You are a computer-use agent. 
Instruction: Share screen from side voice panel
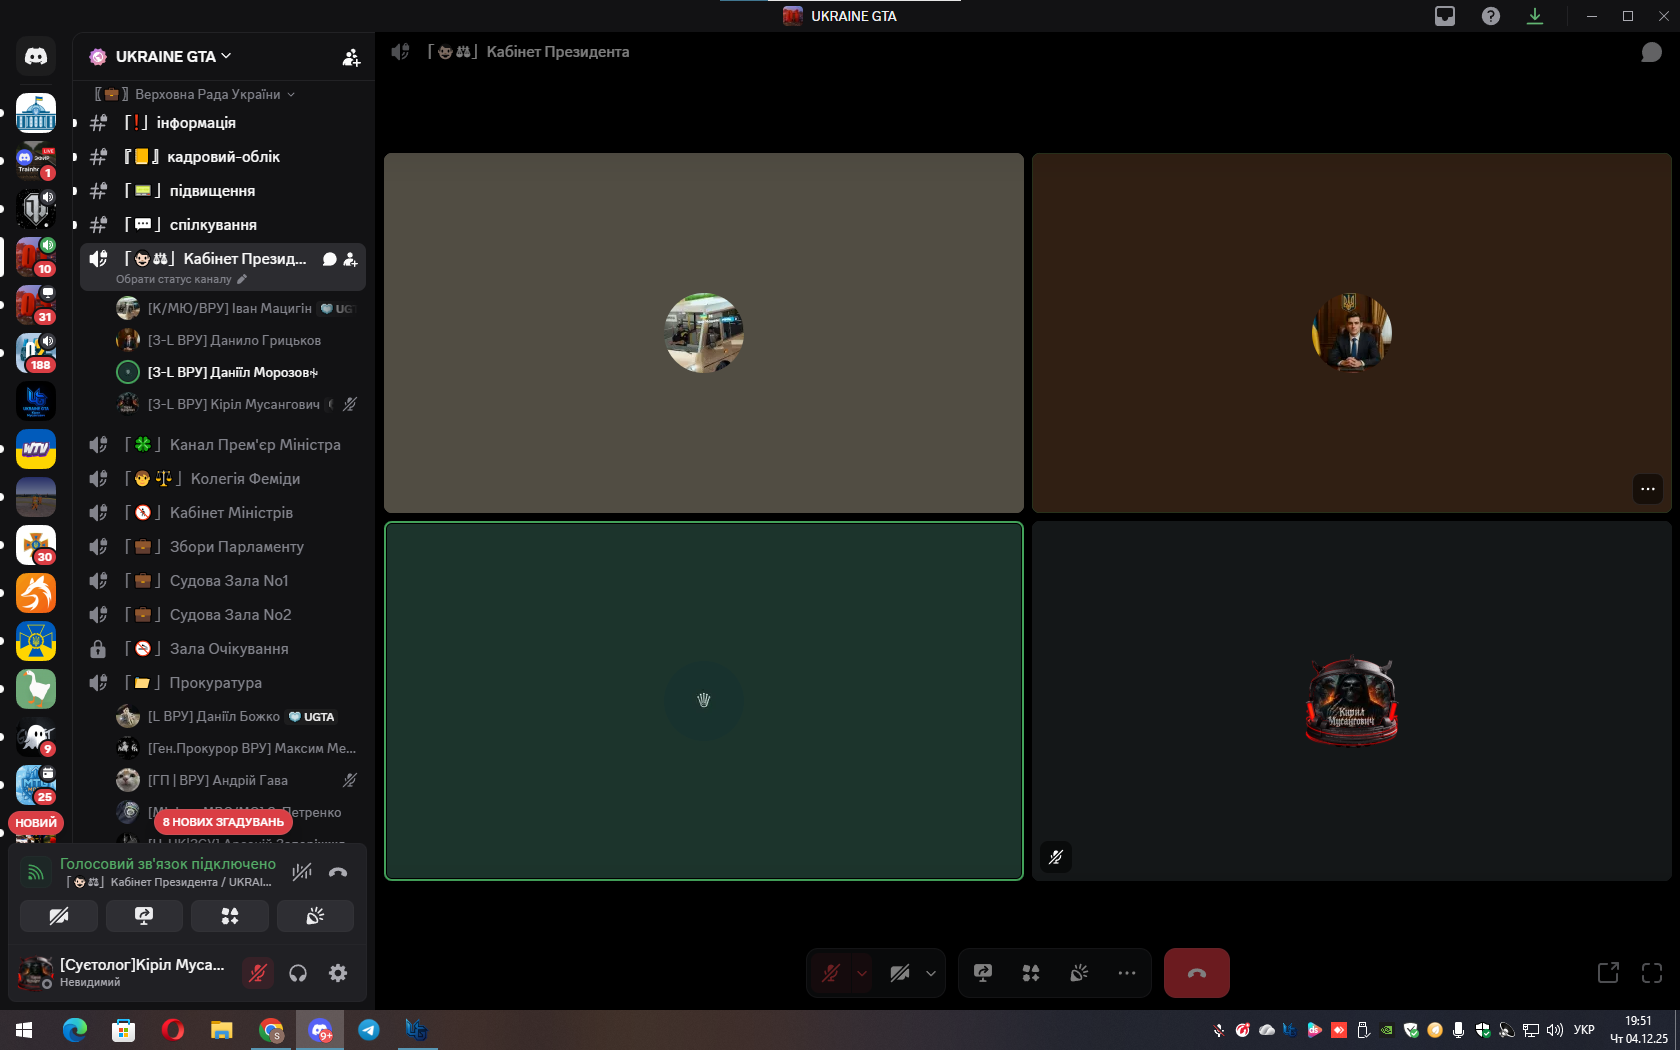pyautogui.click(x=144, y=916)
